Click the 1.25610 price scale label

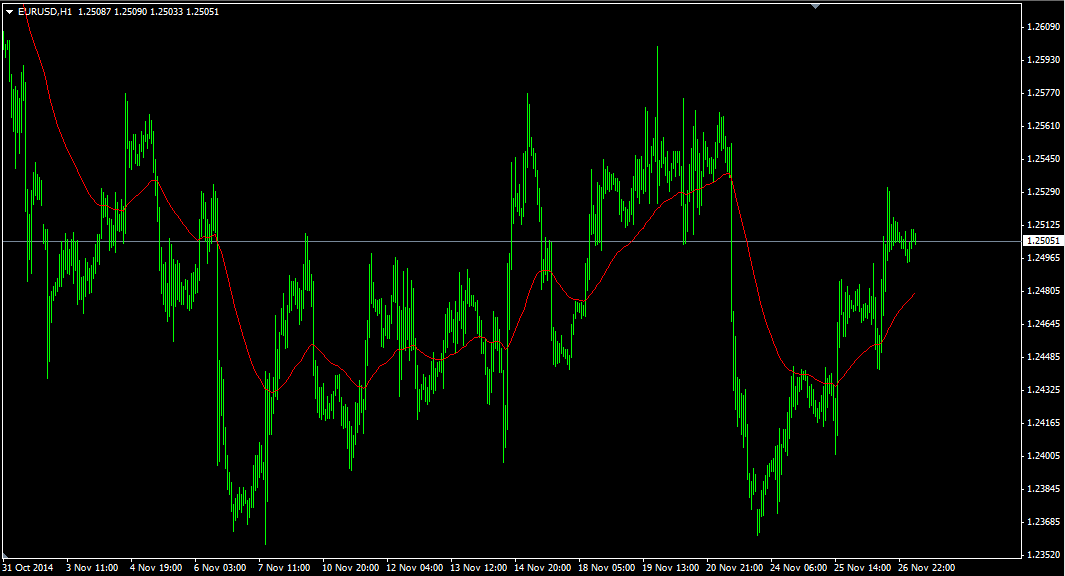point(1043,126)
